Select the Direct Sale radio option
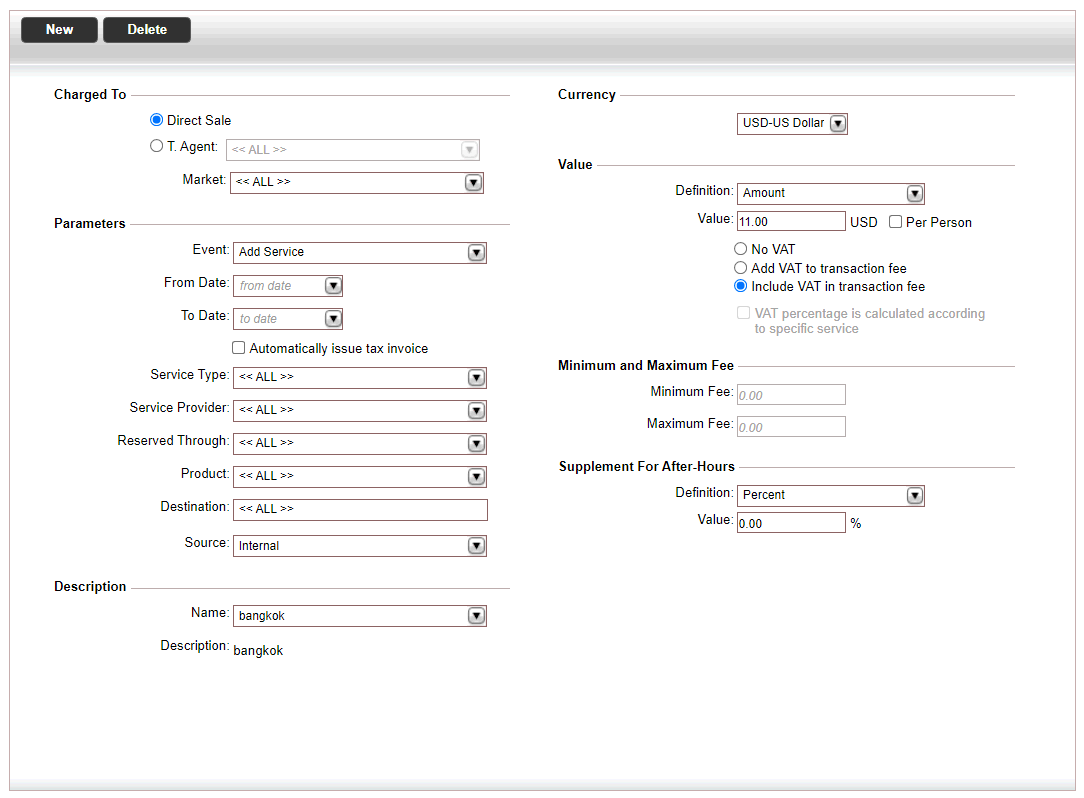 (156, 120)
